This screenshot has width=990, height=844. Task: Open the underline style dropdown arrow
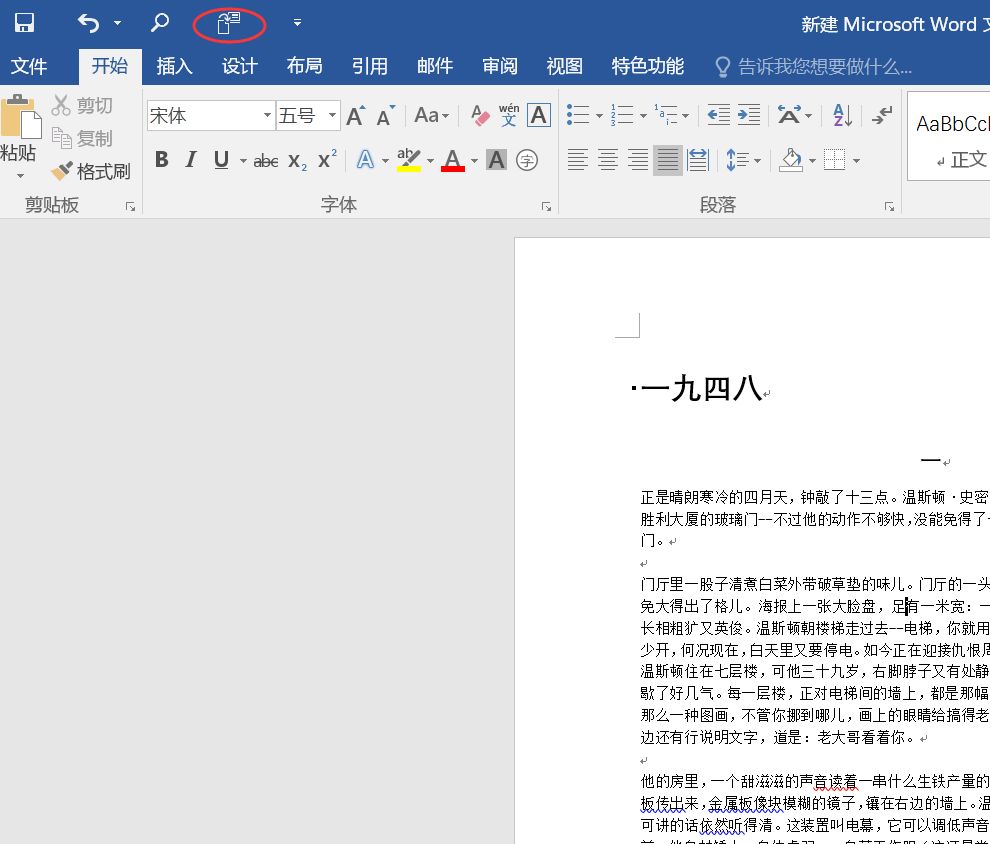(243, 161)
